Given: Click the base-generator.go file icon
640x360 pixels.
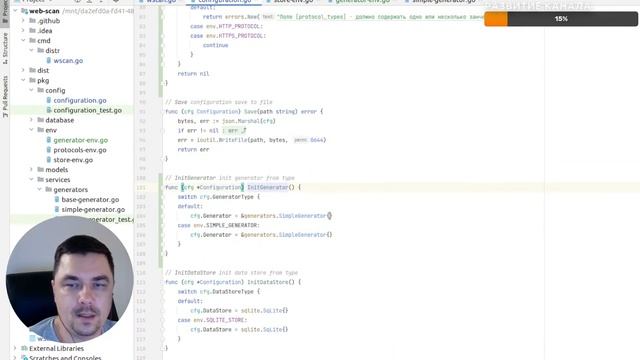Looking at the screenshot, I should [57, 200].
